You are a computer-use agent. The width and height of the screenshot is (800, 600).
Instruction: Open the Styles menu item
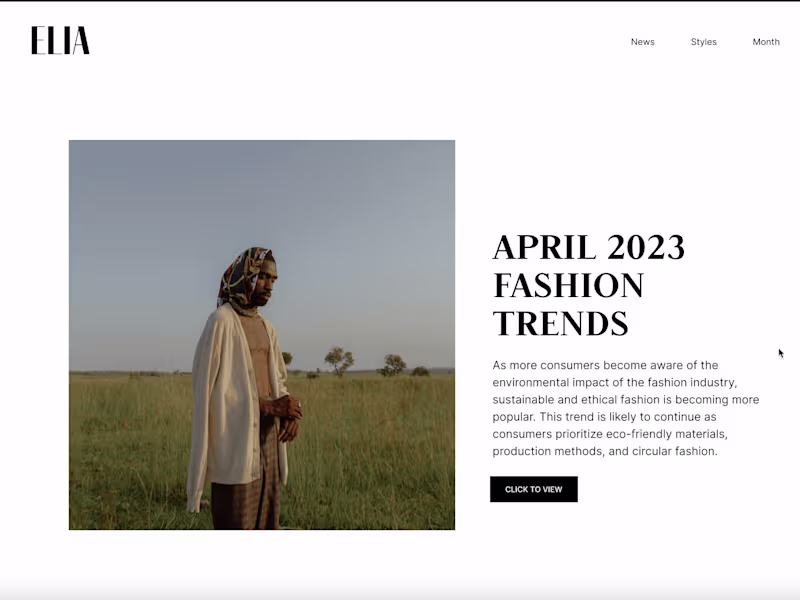tap(704, 42)
